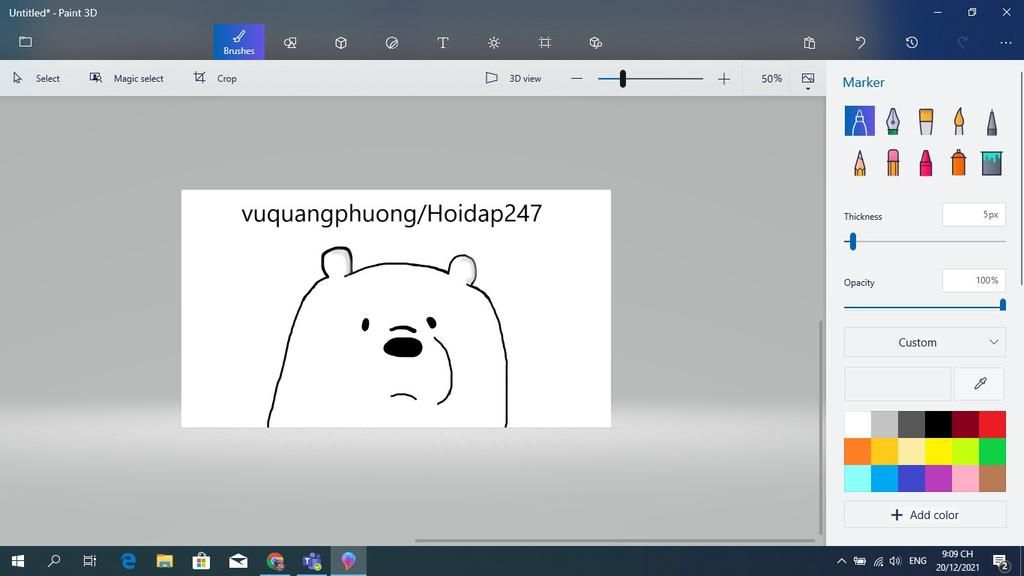Select the Fill bucket tool
This screenshot has height=576, width=1024.
(991, 163)
